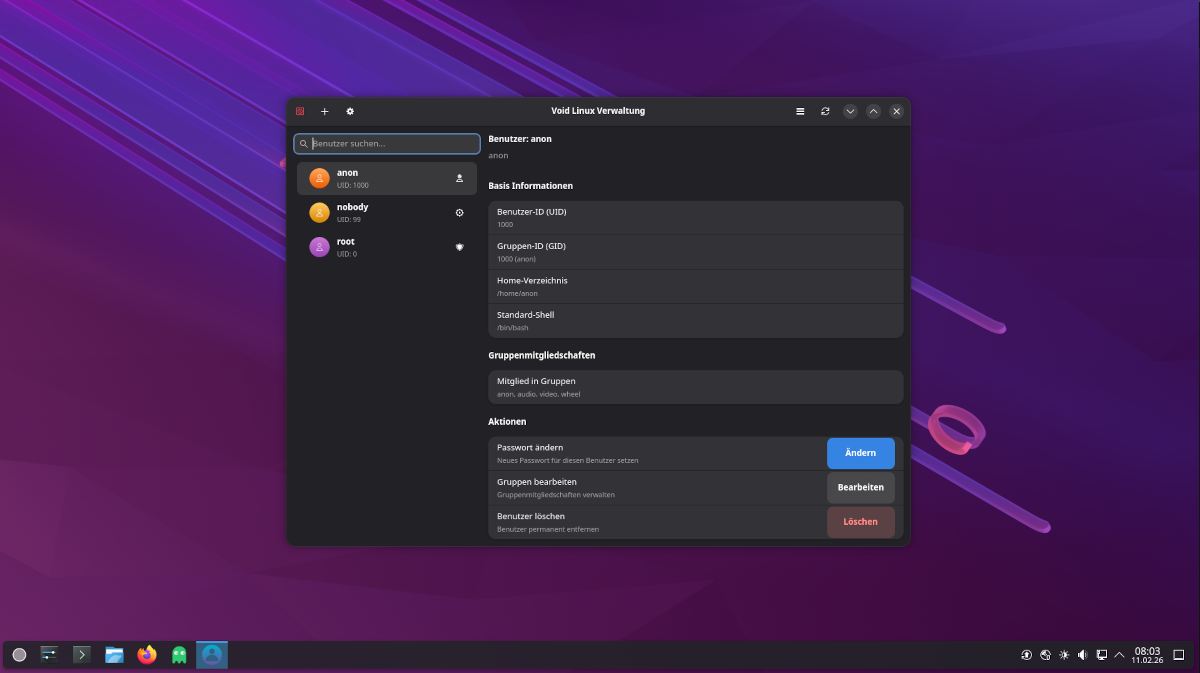The image size is (1200, 673).
Task: Click the red app icon in the title bar
Action: coord(300,111)
